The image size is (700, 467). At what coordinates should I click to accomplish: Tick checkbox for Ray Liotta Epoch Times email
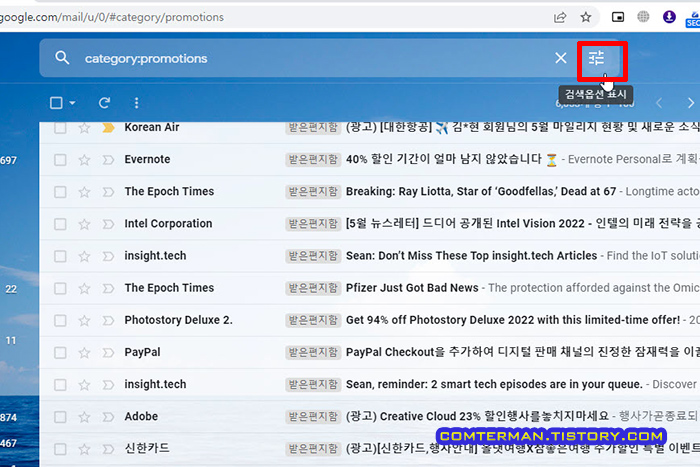coord(60,192)
